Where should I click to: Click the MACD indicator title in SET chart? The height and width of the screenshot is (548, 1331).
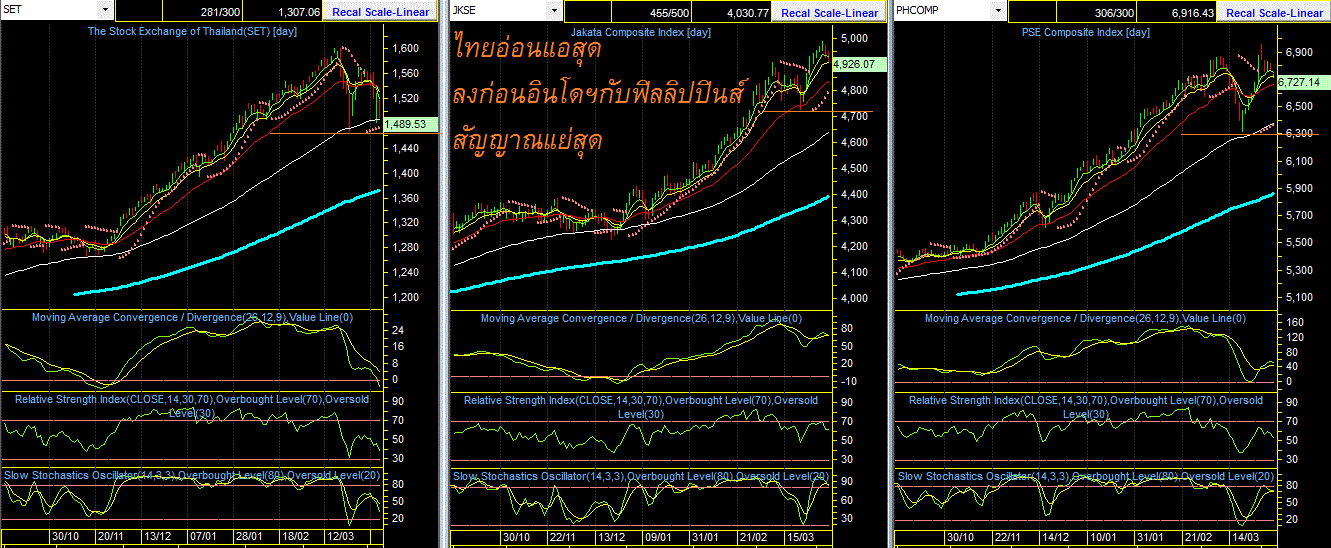coord(193,317)
